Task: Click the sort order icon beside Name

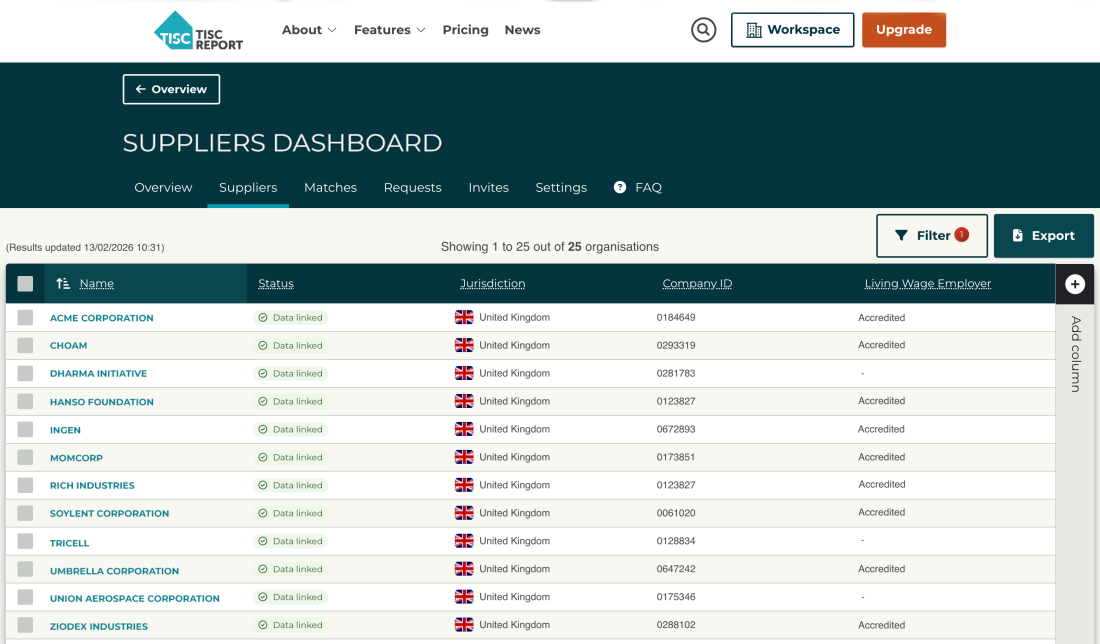Action: click(63, 284)
